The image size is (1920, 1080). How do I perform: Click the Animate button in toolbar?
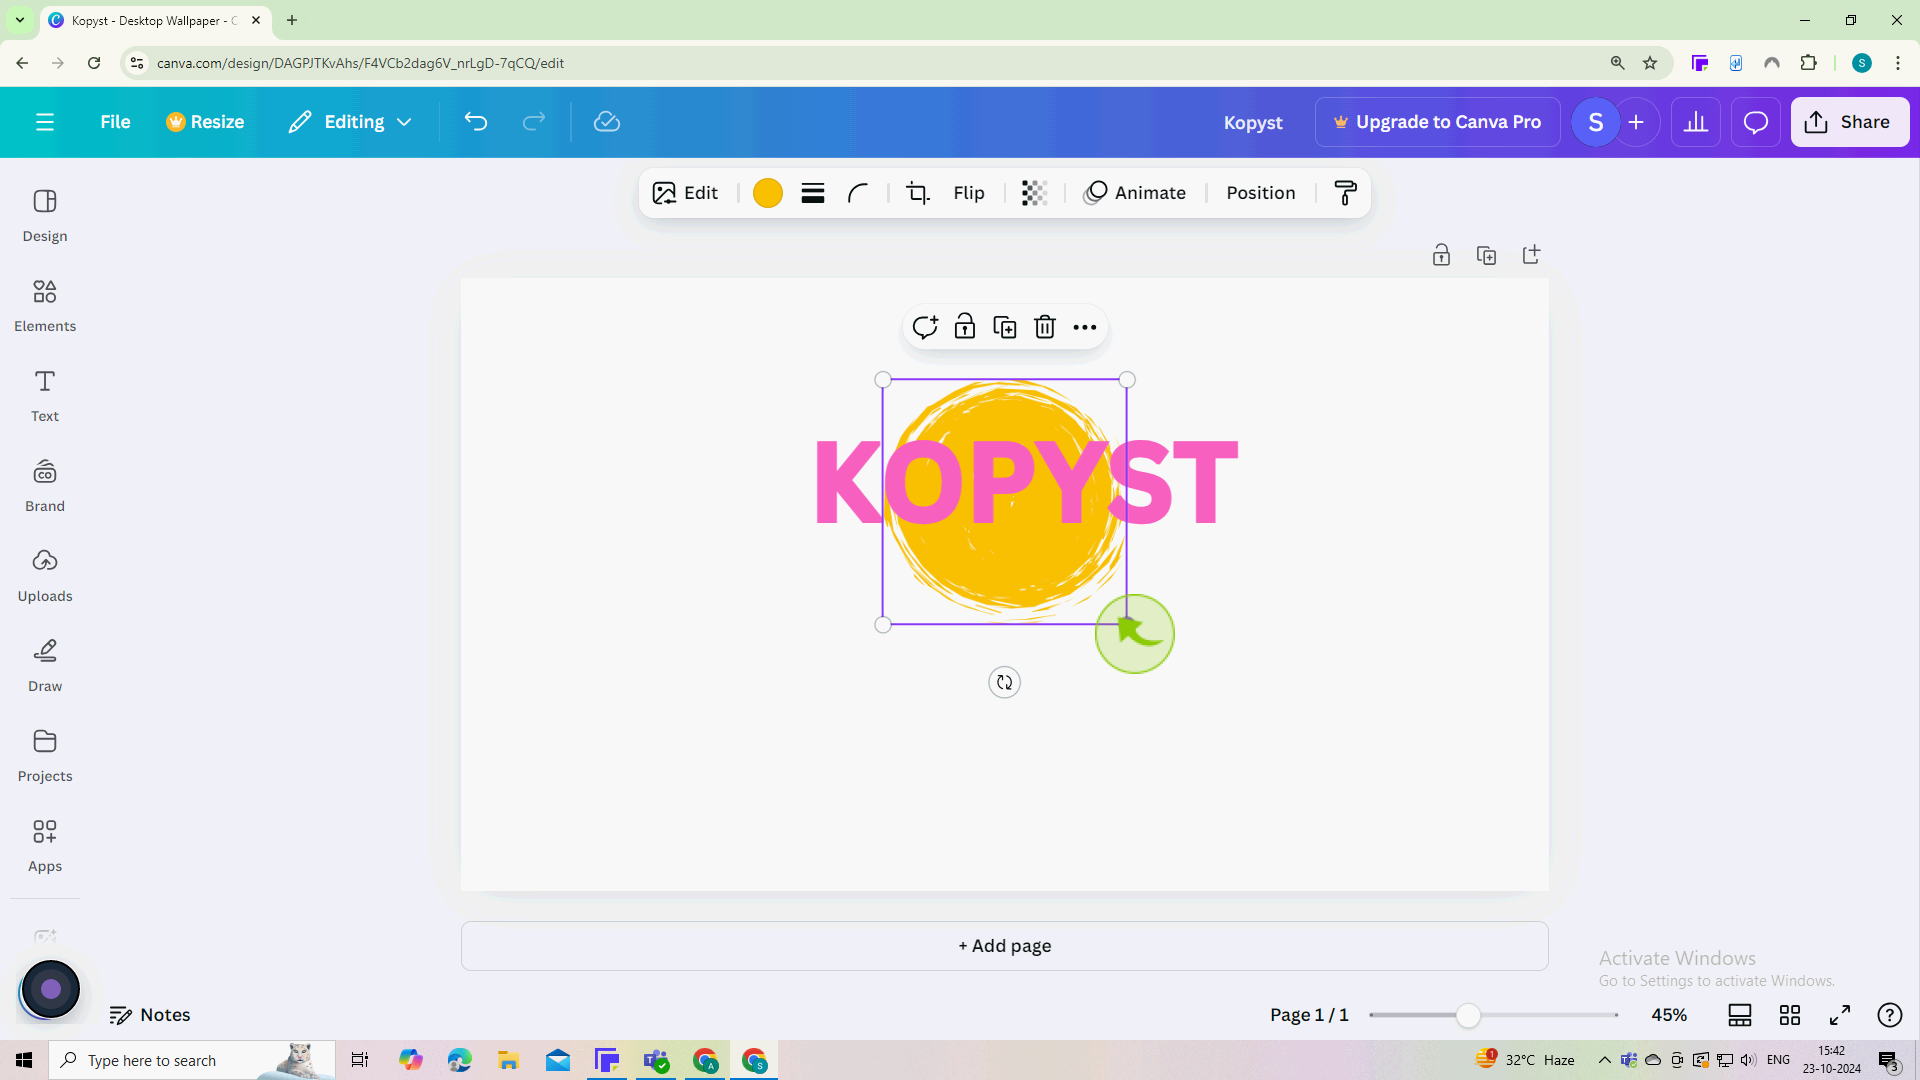[1135, 193]
